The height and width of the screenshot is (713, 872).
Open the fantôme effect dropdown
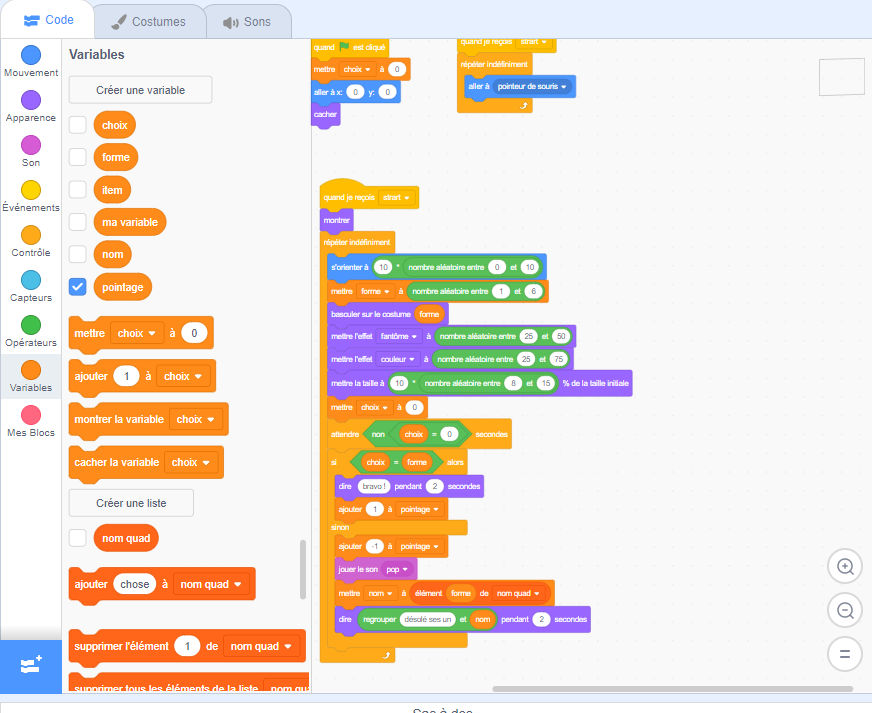click(x=399, y=336)
